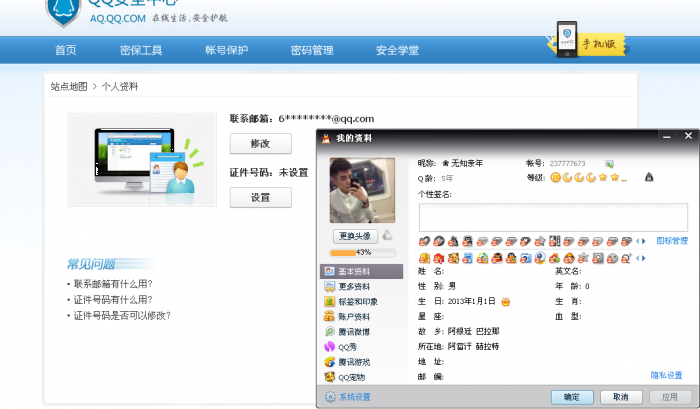Click the yellow bear pet icon in the lower icon row
This screenshot has height=409, width=700.
[x=453, y=258]
